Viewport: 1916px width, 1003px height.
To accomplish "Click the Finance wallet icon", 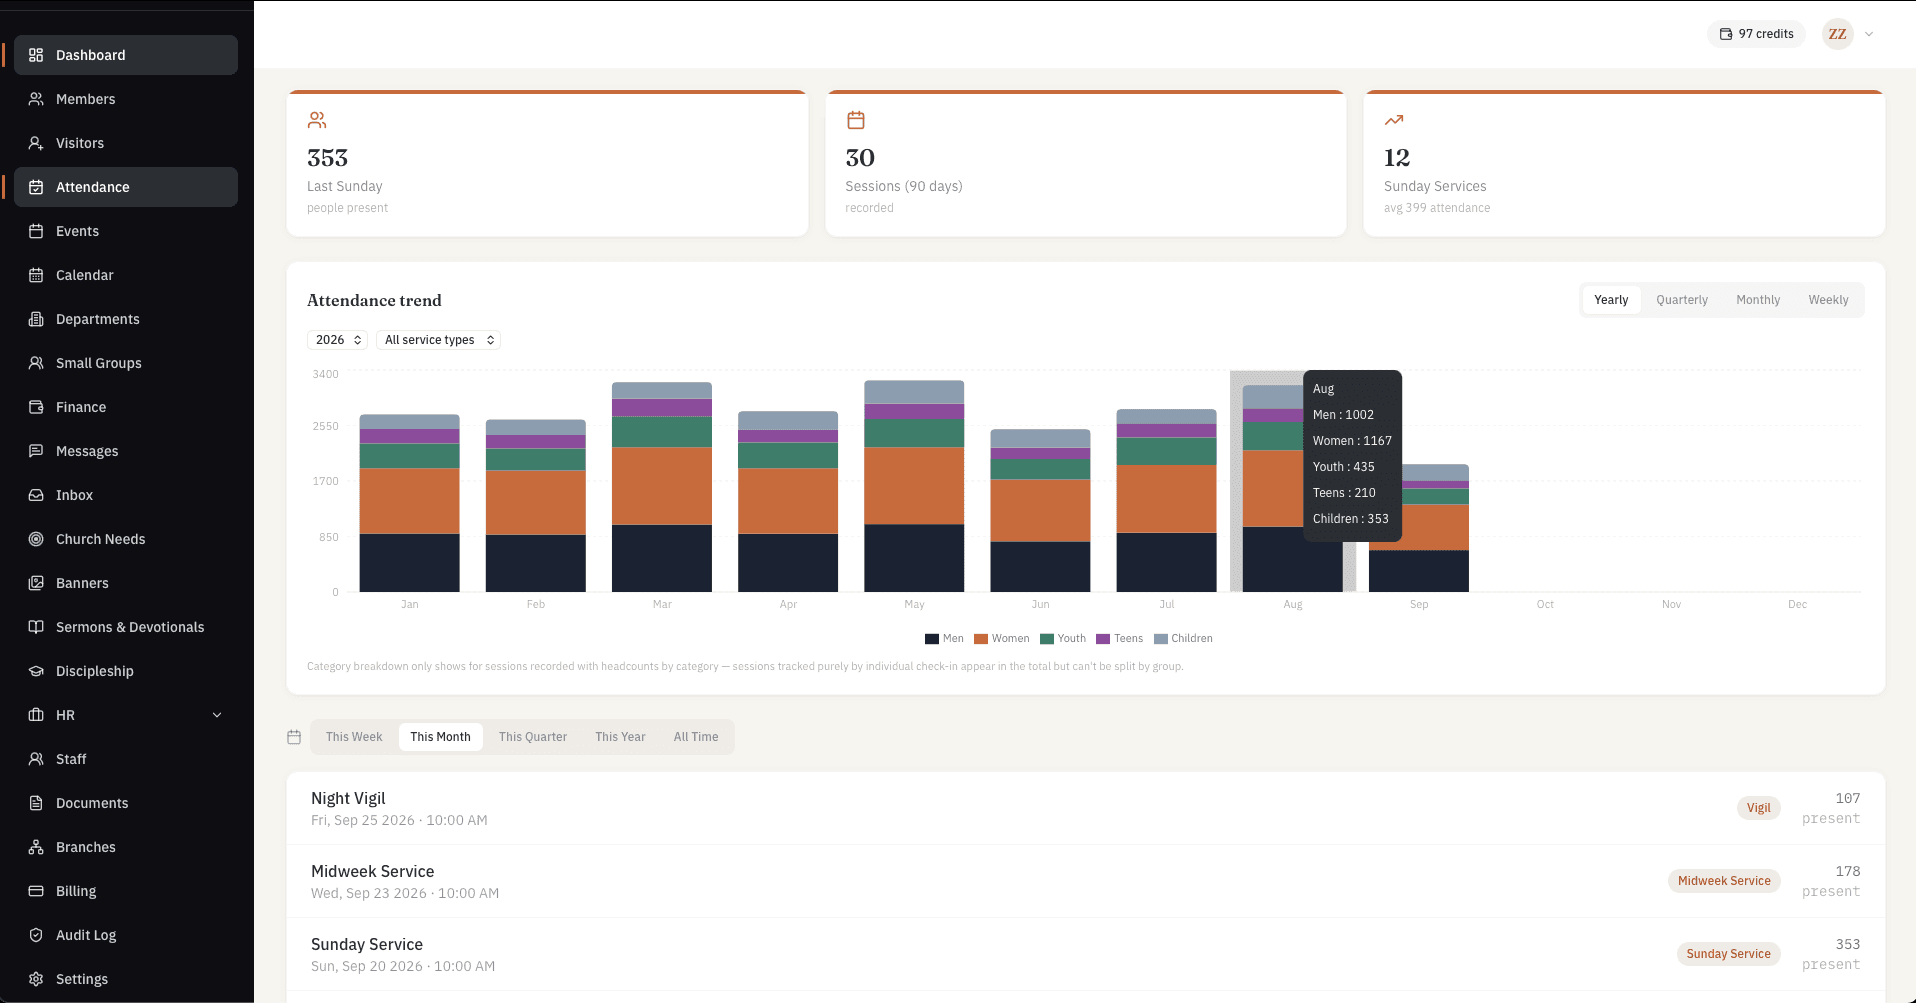I will 36,407.
